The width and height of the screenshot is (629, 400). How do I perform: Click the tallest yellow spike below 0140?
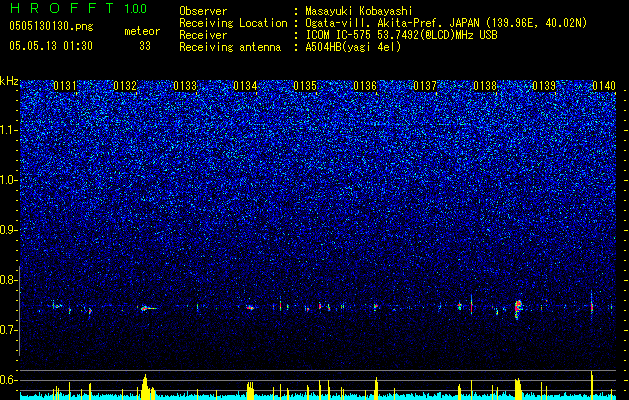592,385
